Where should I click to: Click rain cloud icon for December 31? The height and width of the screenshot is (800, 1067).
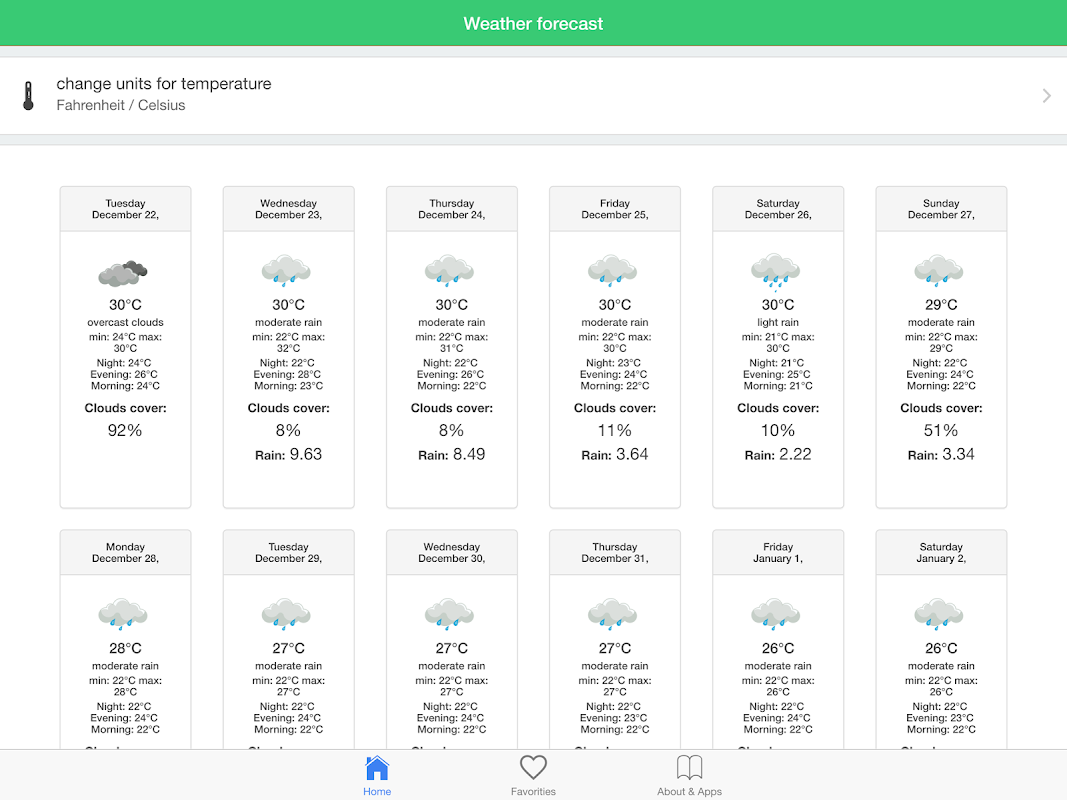pos(612,614)
